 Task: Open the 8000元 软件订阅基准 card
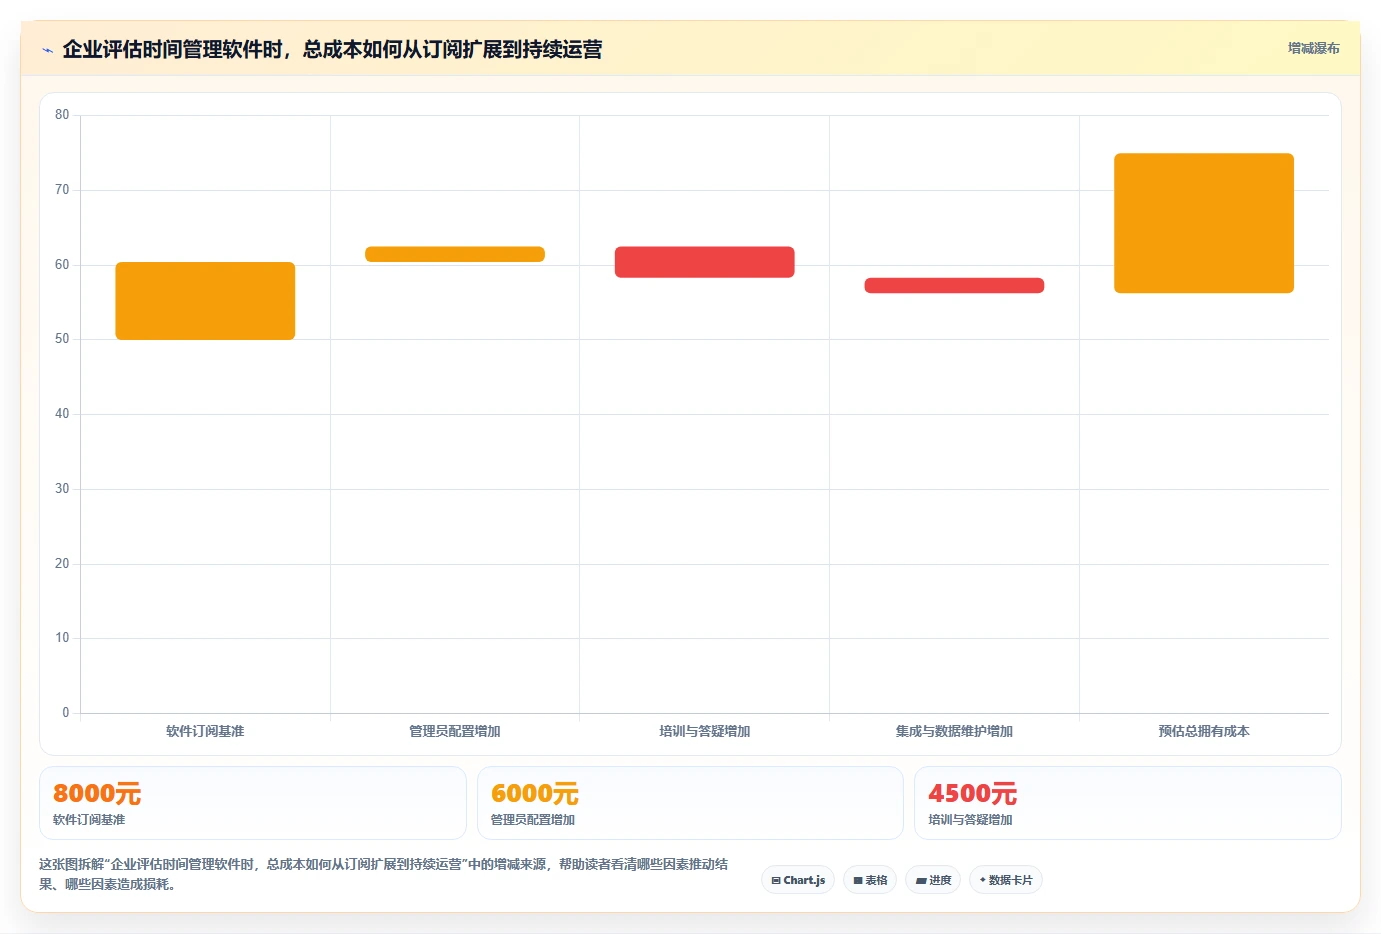pyautogui.click(x=252, y=803)
